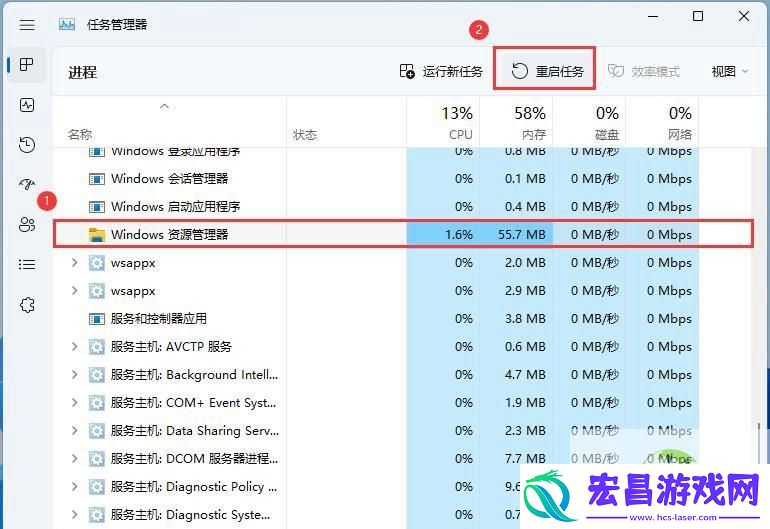Open the Users sidebar tab
Screen dimensions: 770x529
pos(27,224)
